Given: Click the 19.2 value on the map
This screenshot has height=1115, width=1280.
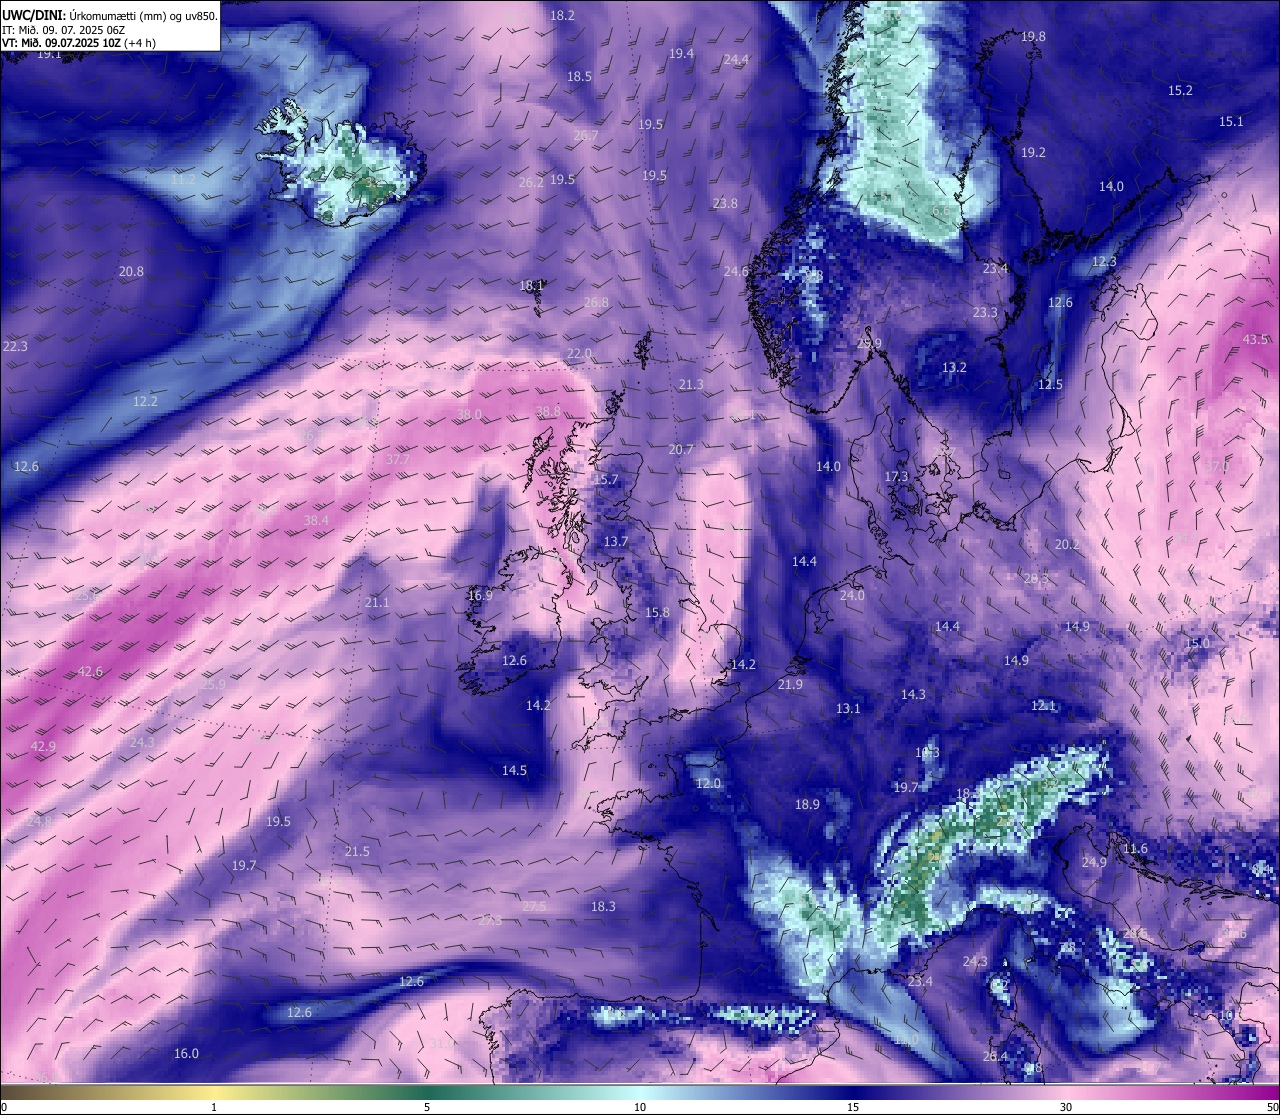Looking at the screenshot, I should (1033, 152).
